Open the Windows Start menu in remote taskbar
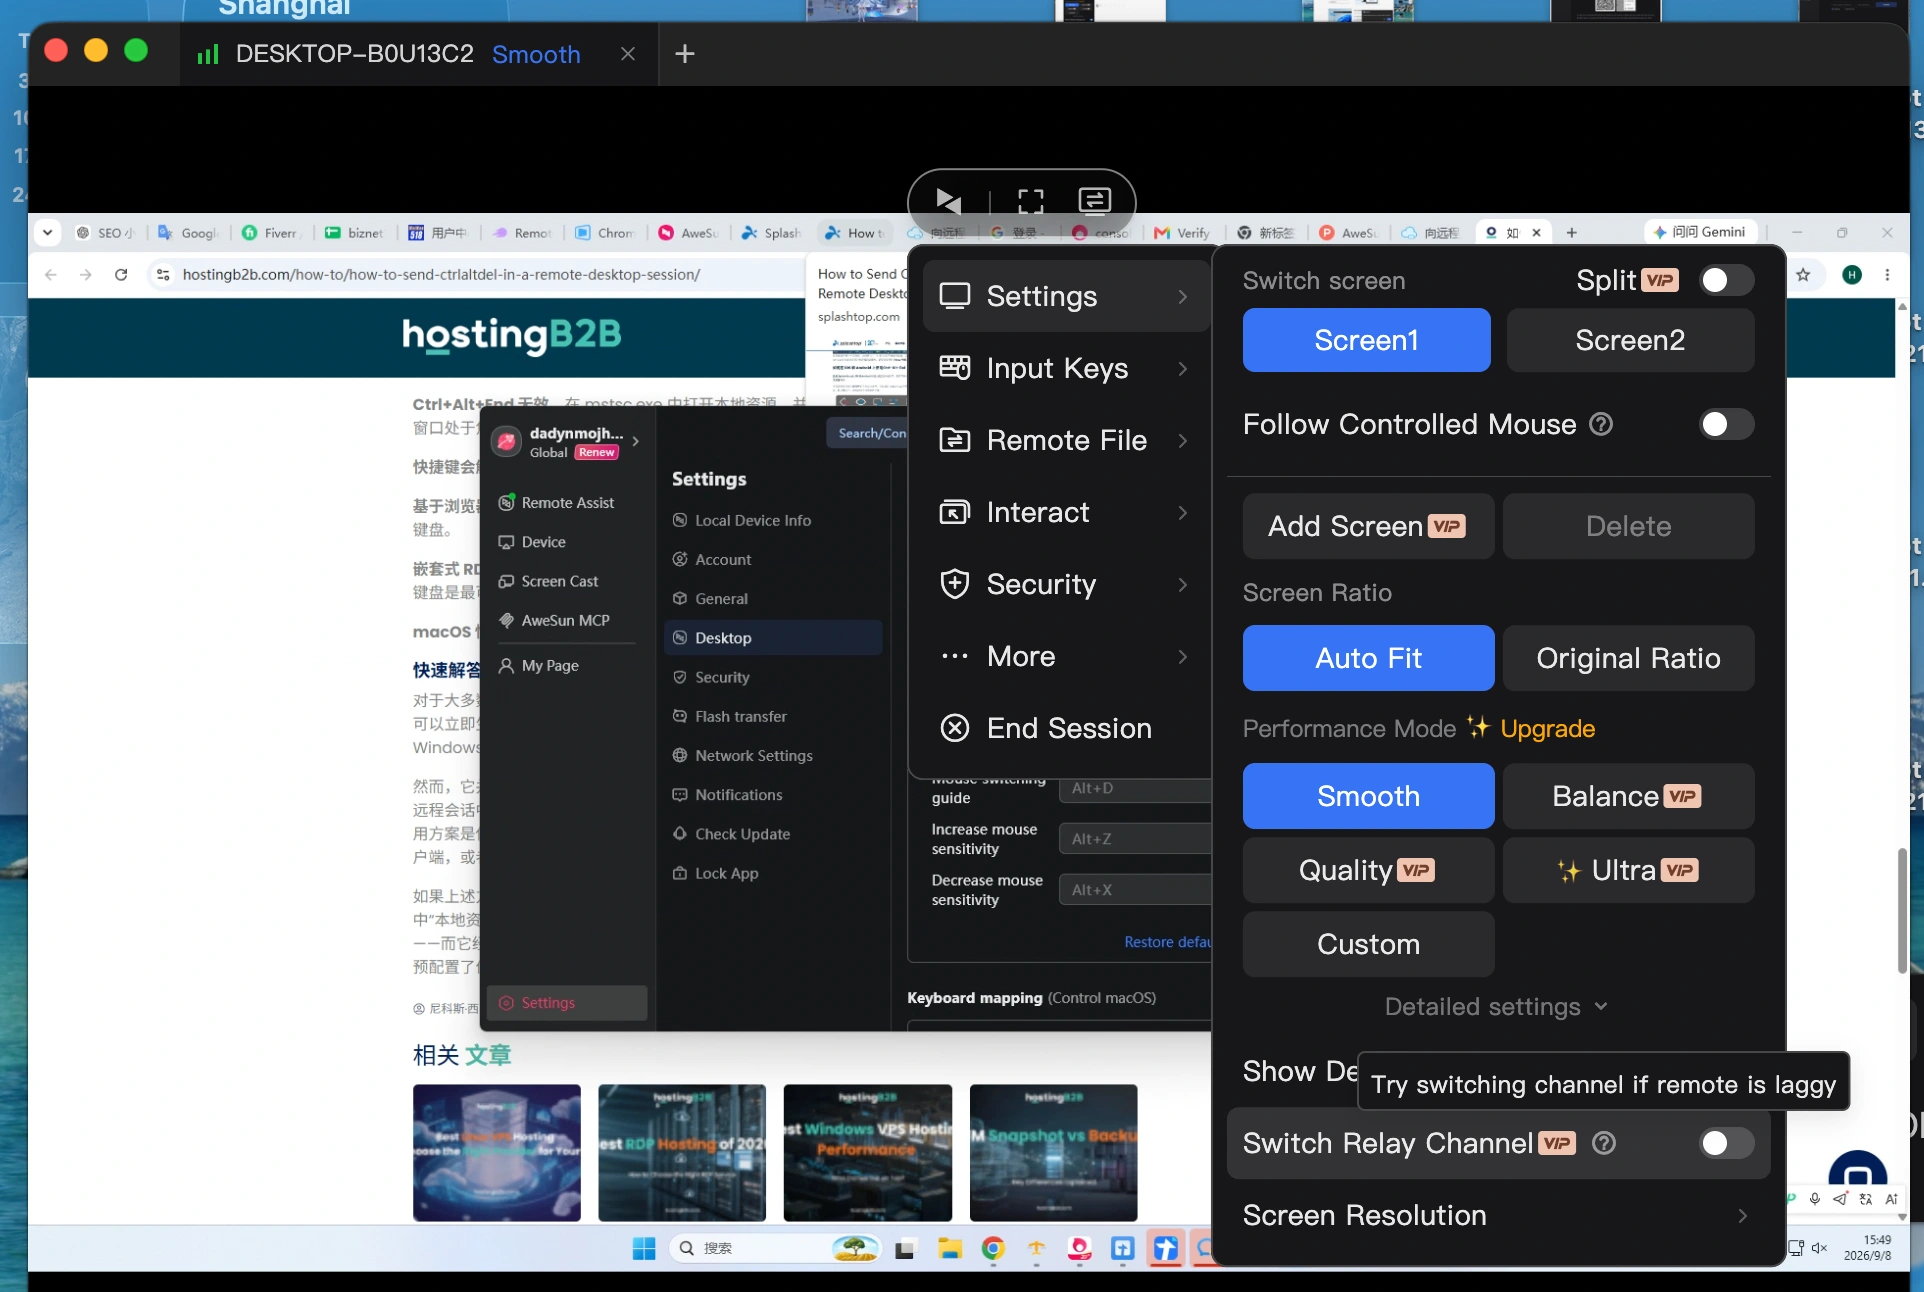 (x=644, y=1248)
